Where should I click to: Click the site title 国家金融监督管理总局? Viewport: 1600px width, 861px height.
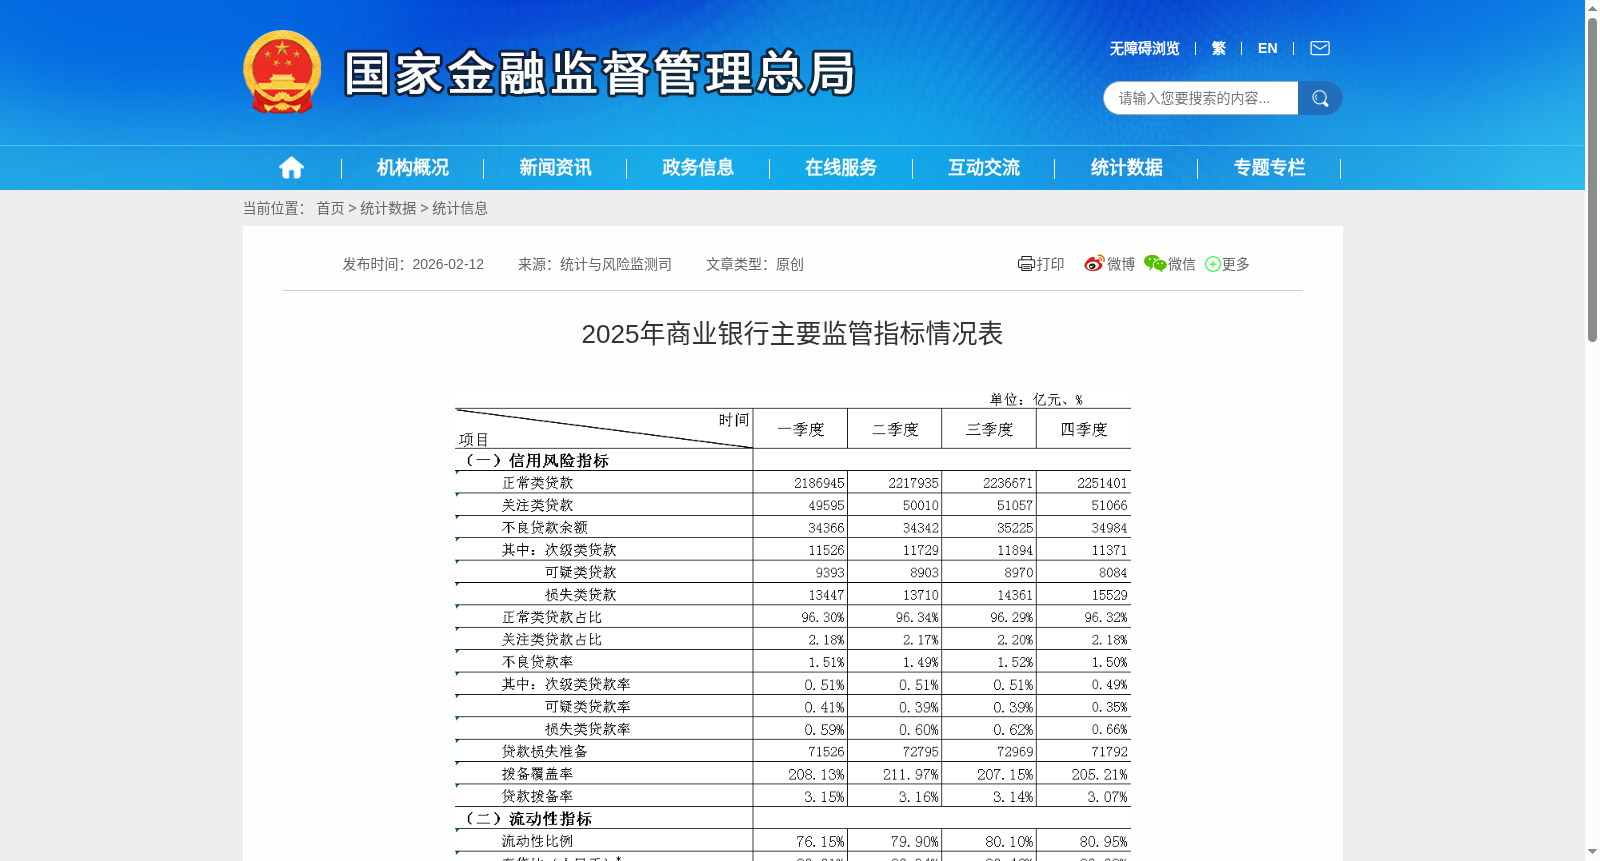[x=599, y=73]
